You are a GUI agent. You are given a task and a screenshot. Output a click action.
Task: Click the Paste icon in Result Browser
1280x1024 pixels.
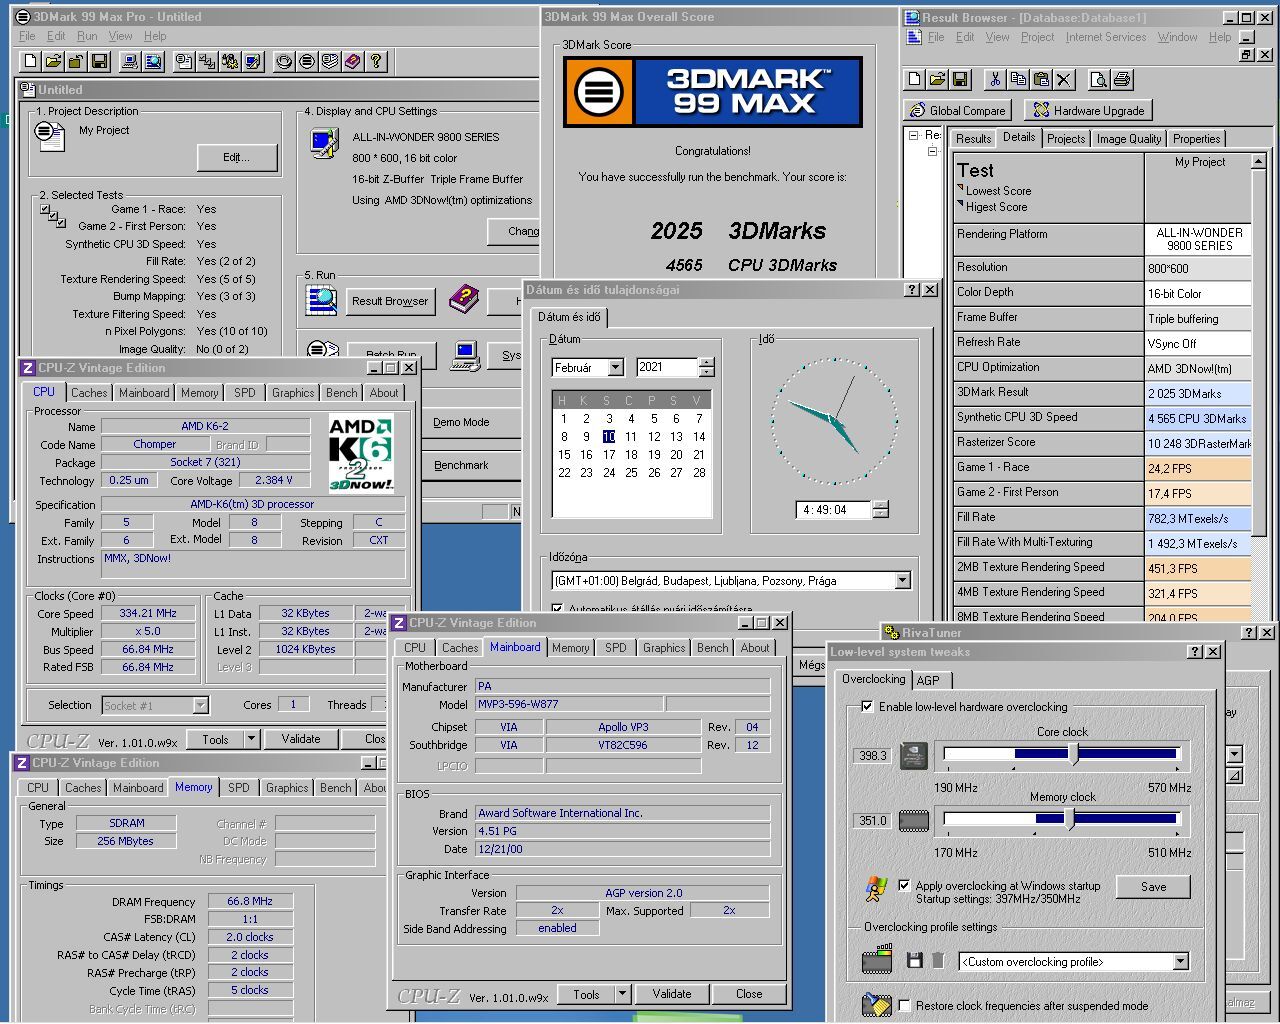[1041, 80]
